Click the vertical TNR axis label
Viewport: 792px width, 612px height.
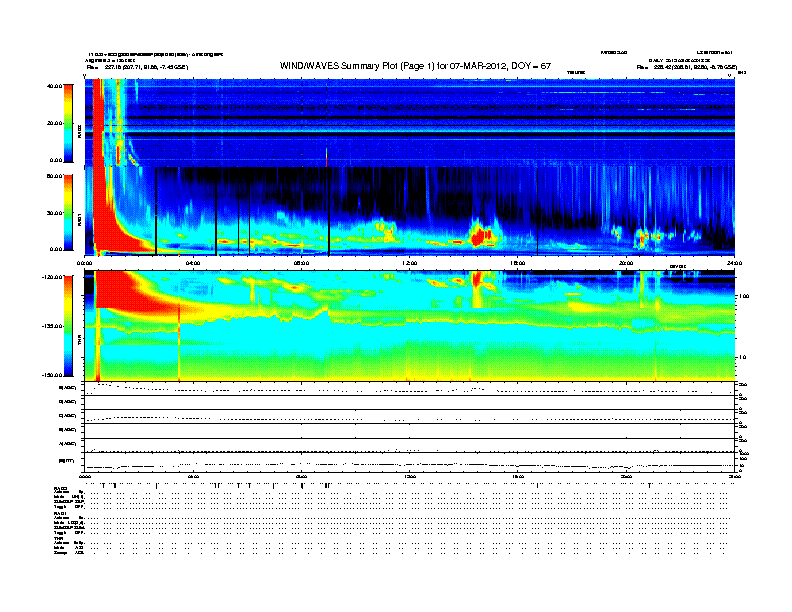click(79, 342)
